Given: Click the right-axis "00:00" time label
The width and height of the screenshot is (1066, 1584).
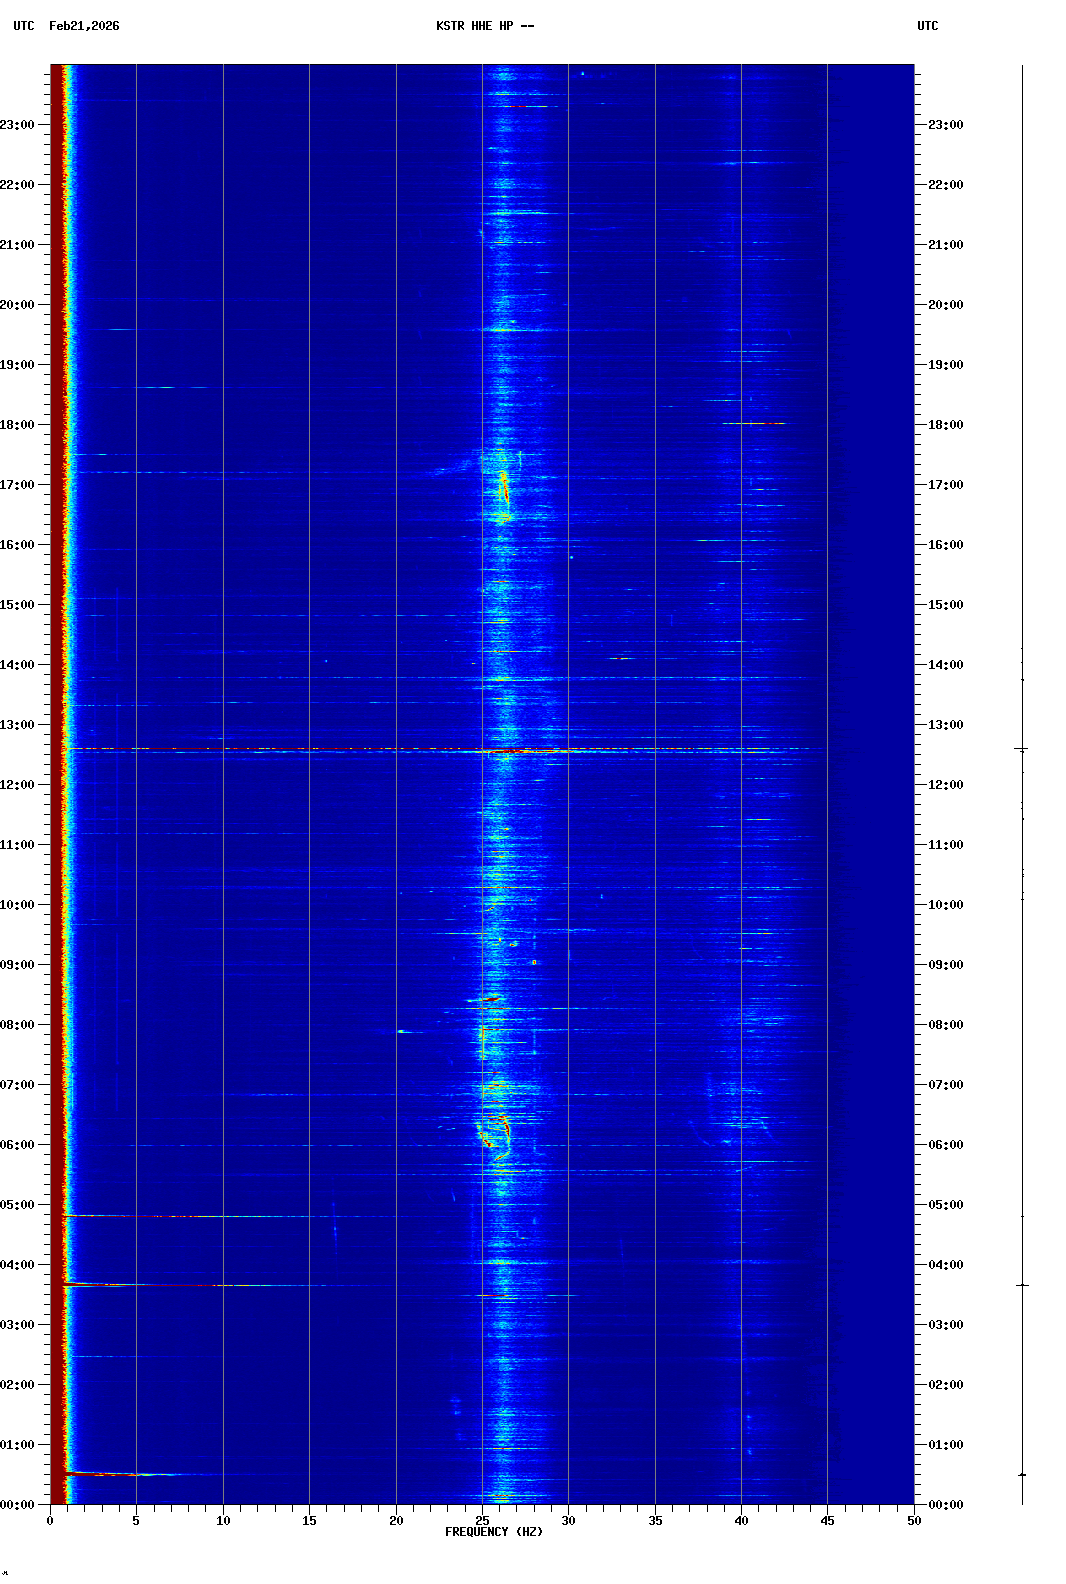Looking at the screenshot, I should click(945, 1505).
